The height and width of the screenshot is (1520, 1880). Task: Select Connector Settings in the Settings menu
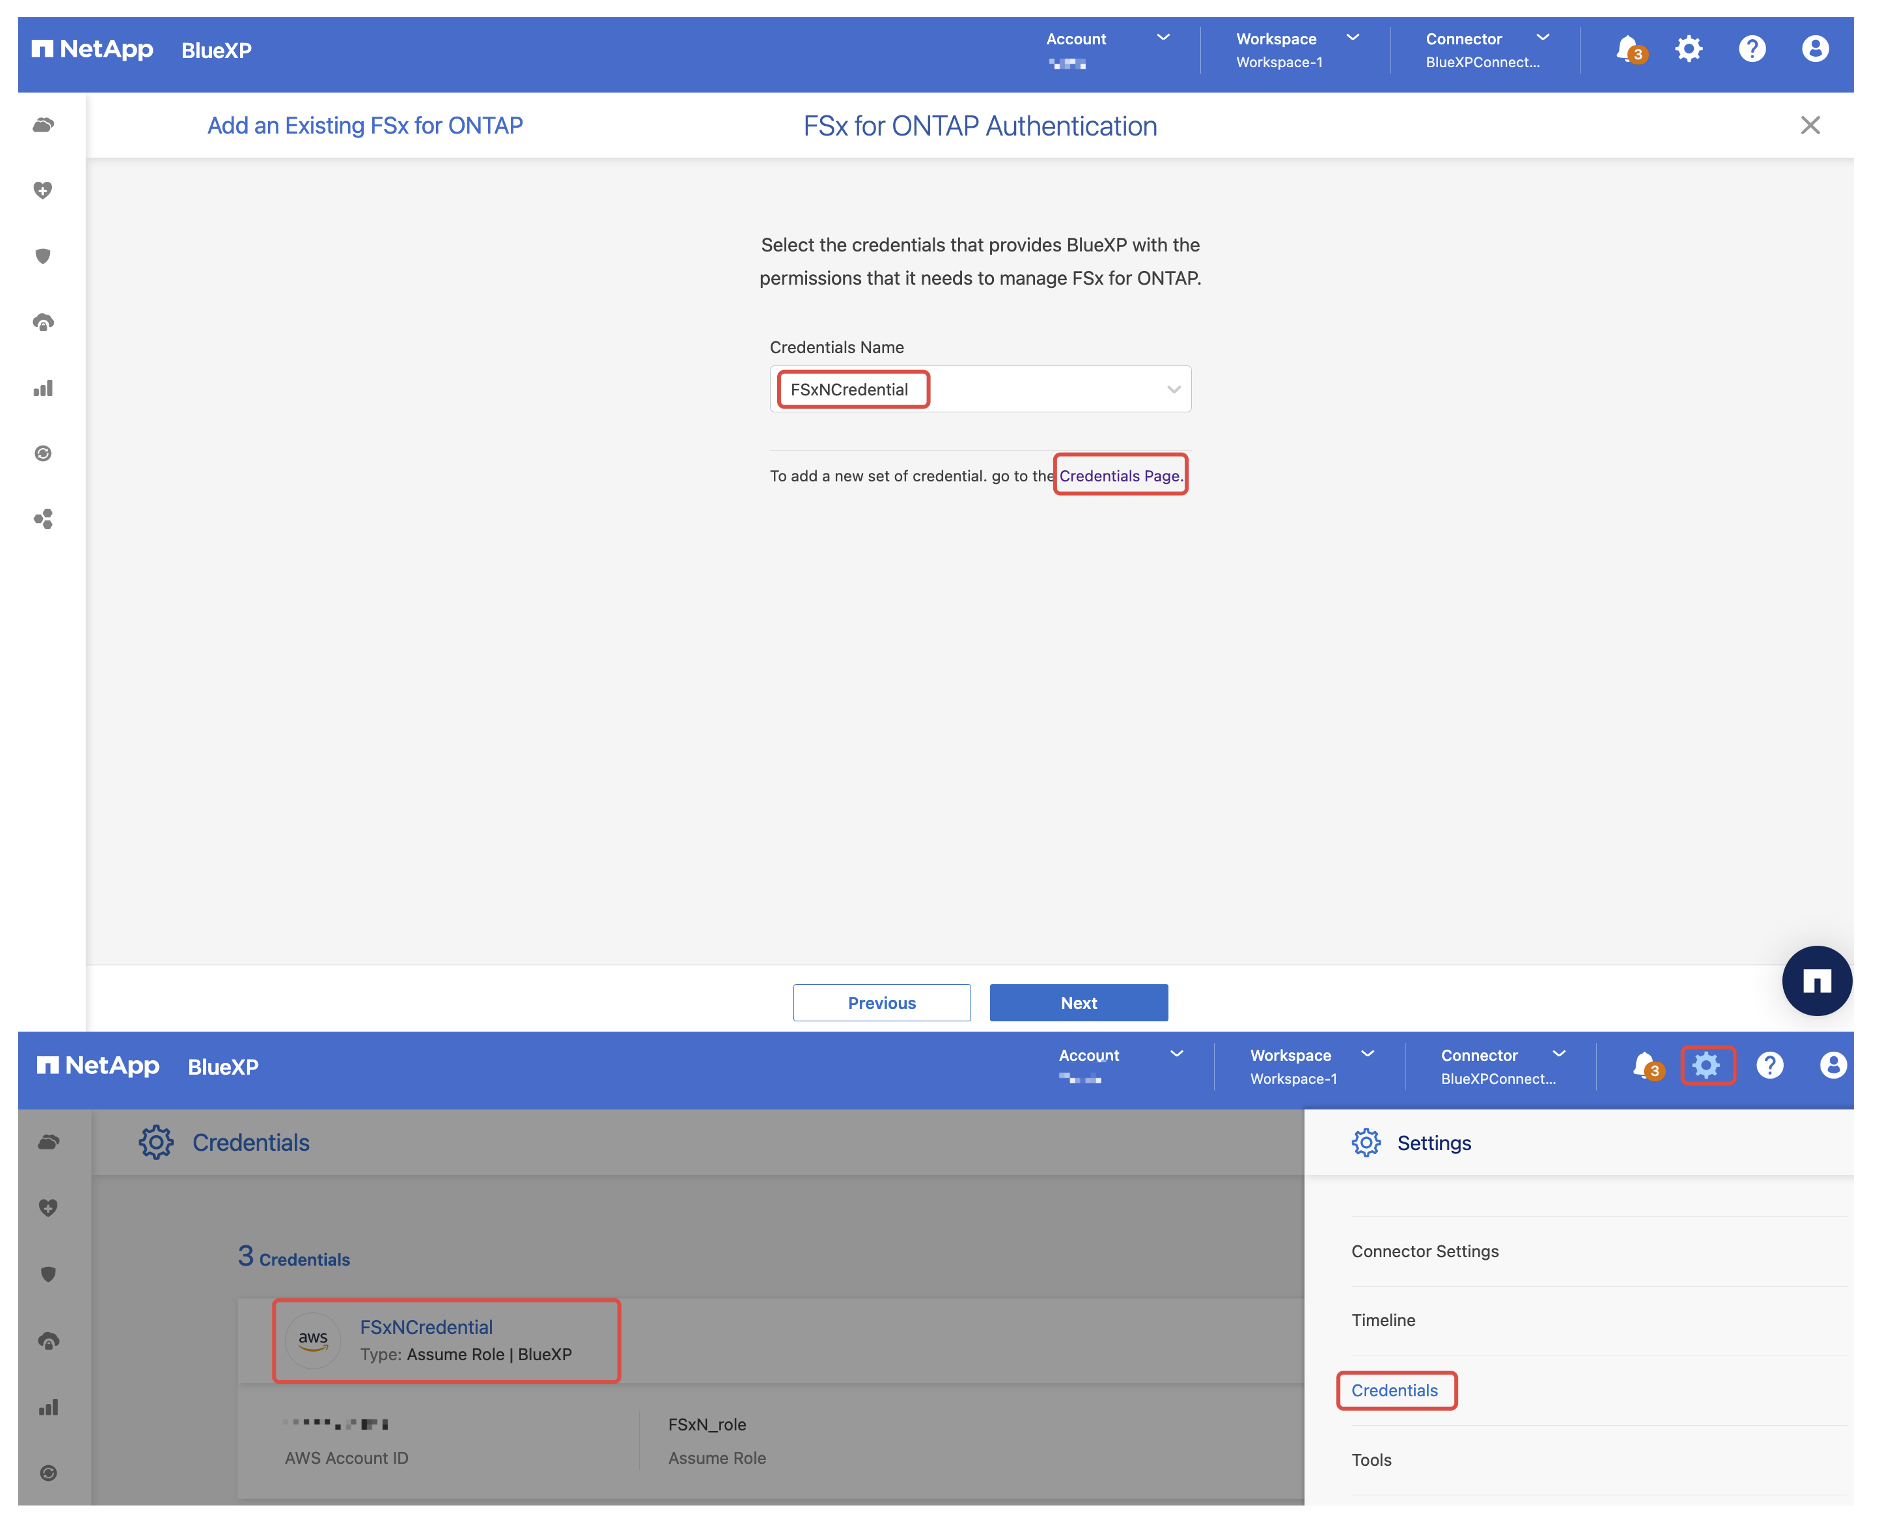click(x=1425, y=1251)
